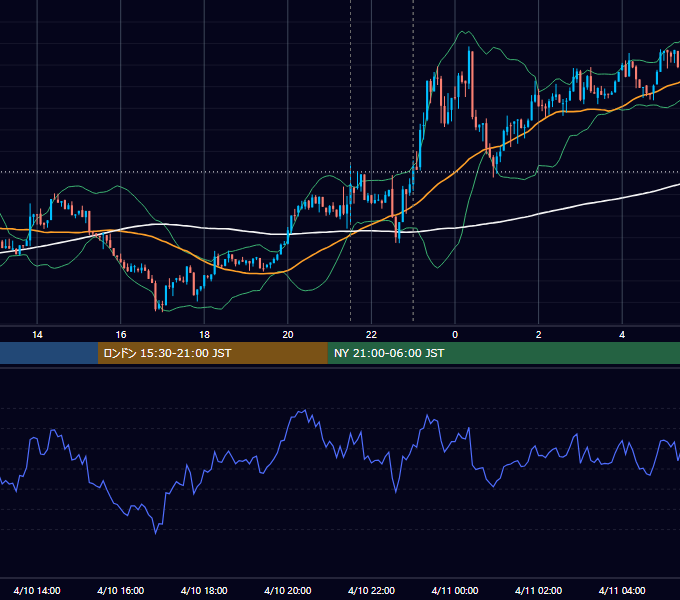
Task: Click the 16 hour axis label
Action: [x=121, y=335]
